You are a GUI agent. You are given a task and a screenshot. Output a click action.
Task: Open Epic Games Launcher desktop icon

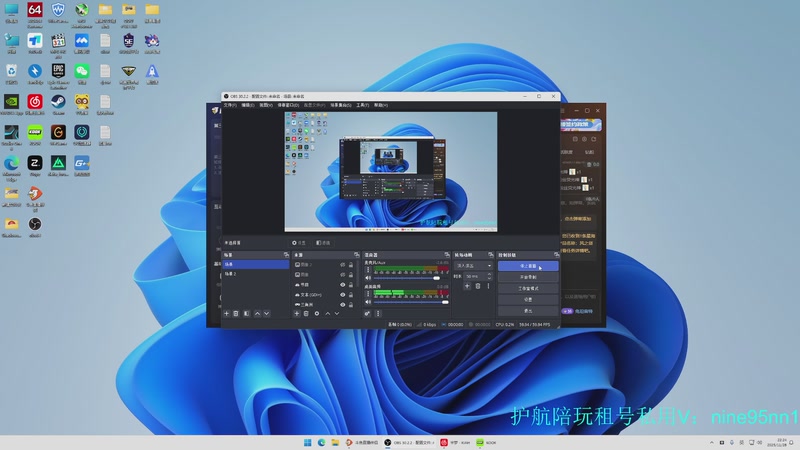pyautogui.click(x=58, y=76)
